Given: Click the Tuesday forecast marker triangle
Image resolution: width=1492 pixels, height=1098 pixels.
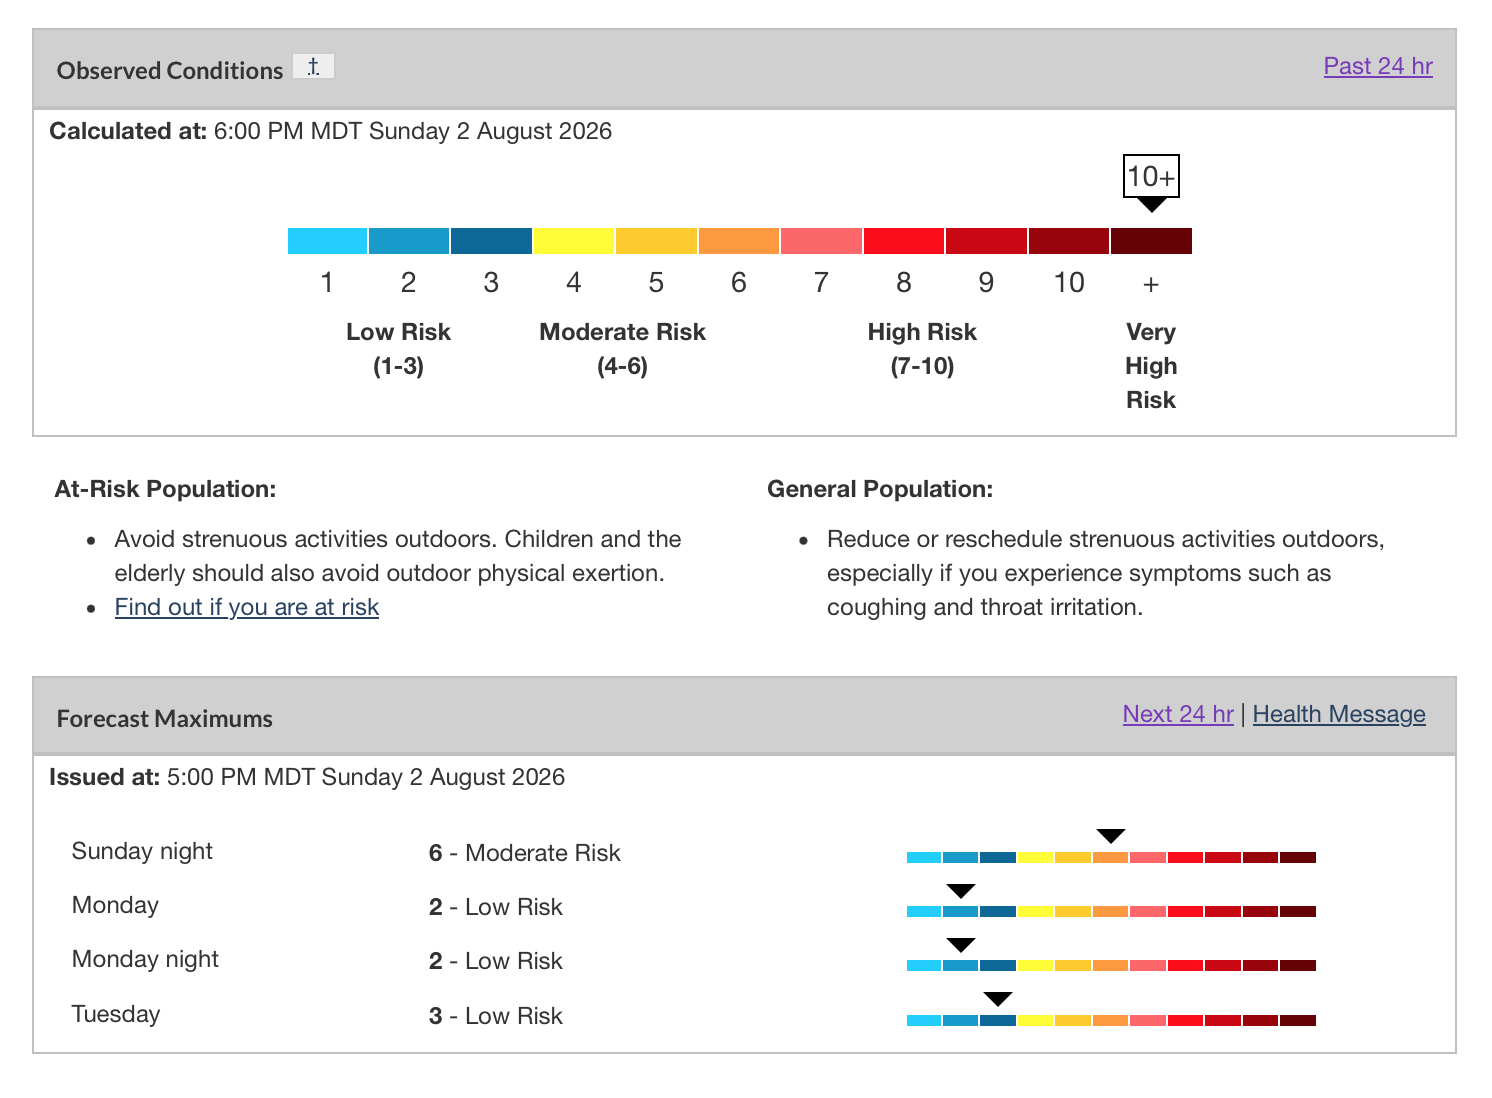Looking at the screenshot, I should pos(998,998).
